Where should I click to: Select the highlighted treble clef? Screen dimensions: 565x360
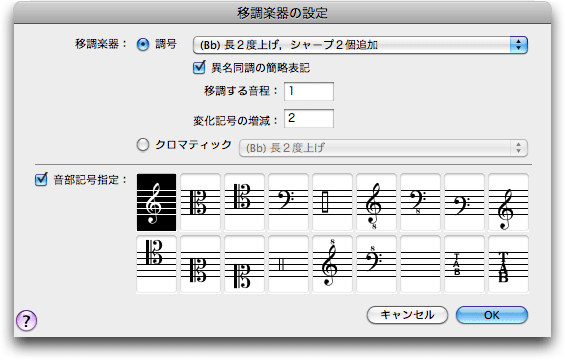click(156, 202)
